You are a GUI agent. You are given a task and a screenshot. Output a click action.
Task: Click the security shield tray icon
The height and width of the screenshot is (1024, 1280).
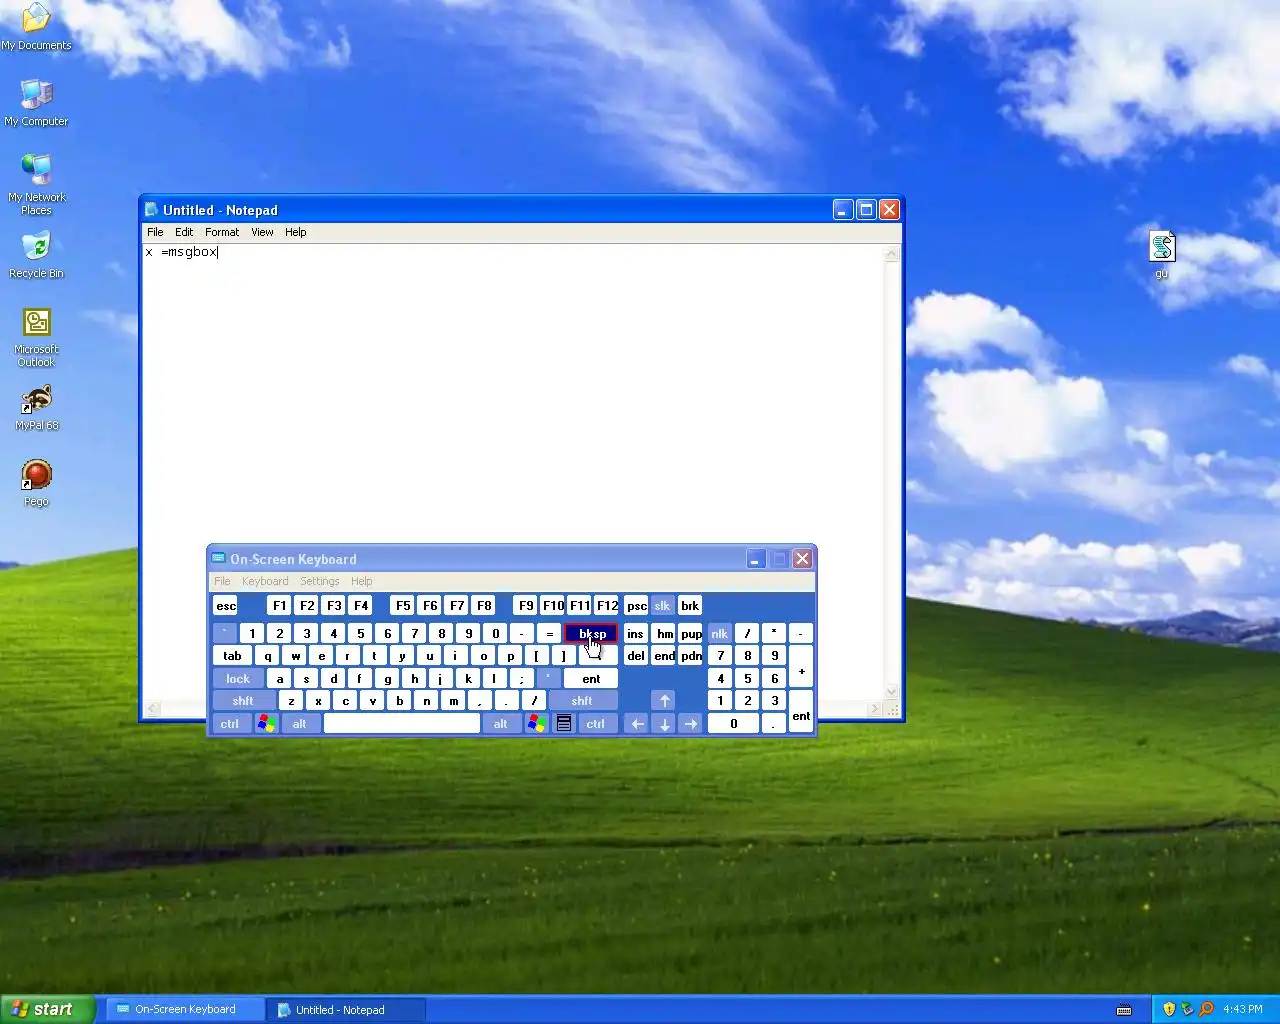click(x=1169, y=1009)
